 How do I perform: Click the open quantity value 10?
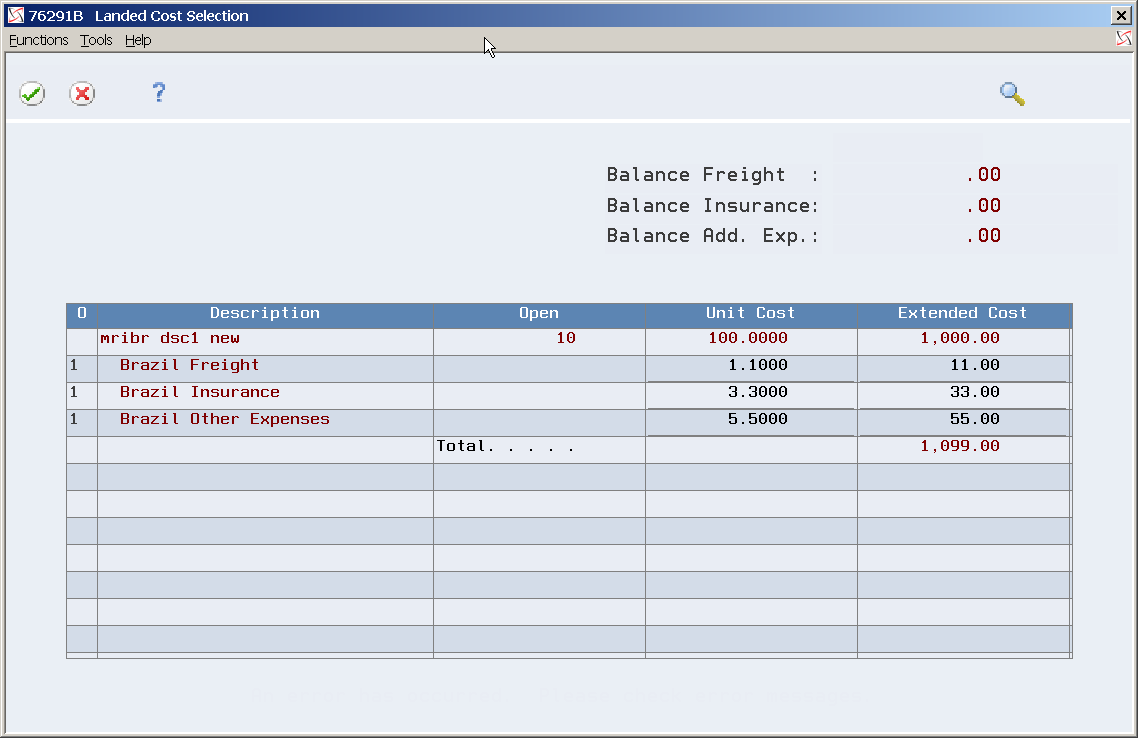click(566, 338)
